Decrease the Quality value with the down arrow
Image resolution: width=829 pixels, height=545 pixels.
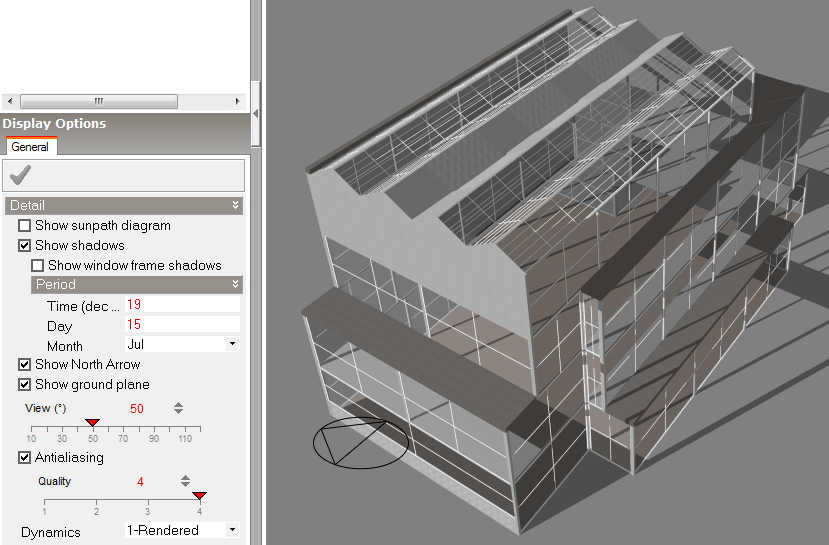185,486
